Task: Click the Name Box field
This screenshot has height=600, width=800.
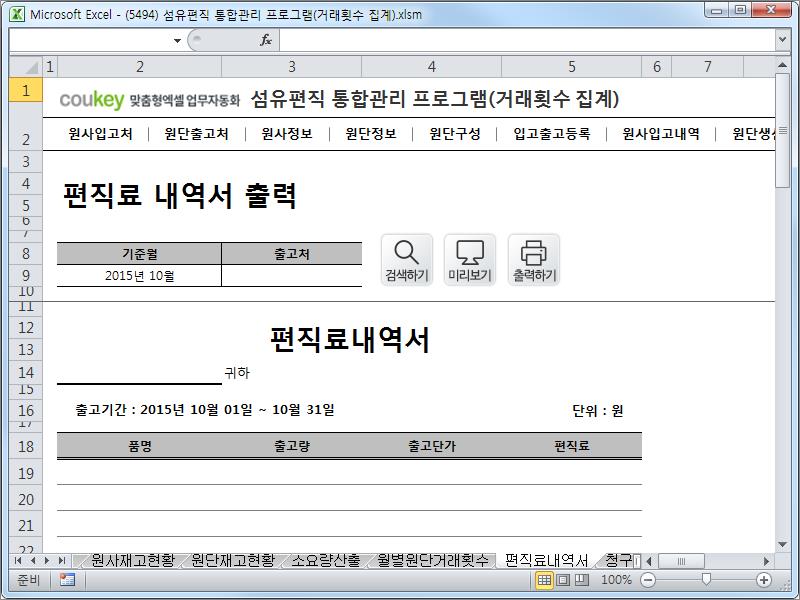Action: tap(90, 40)
